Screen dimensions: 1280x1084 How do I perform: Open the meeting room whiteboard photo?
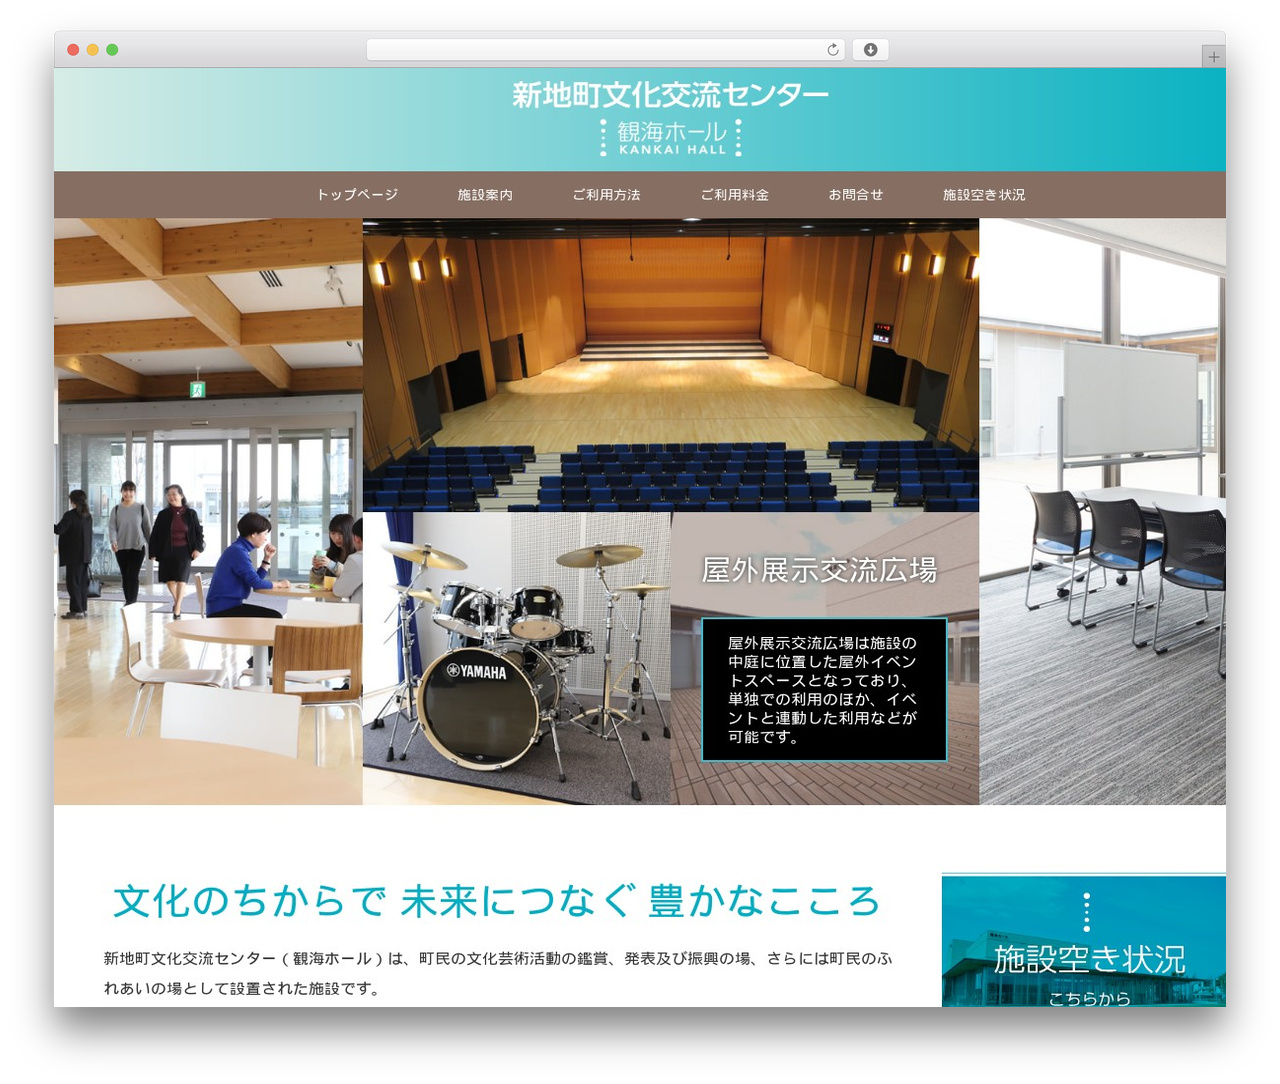pyautogui.click(x=1102, y=511)
